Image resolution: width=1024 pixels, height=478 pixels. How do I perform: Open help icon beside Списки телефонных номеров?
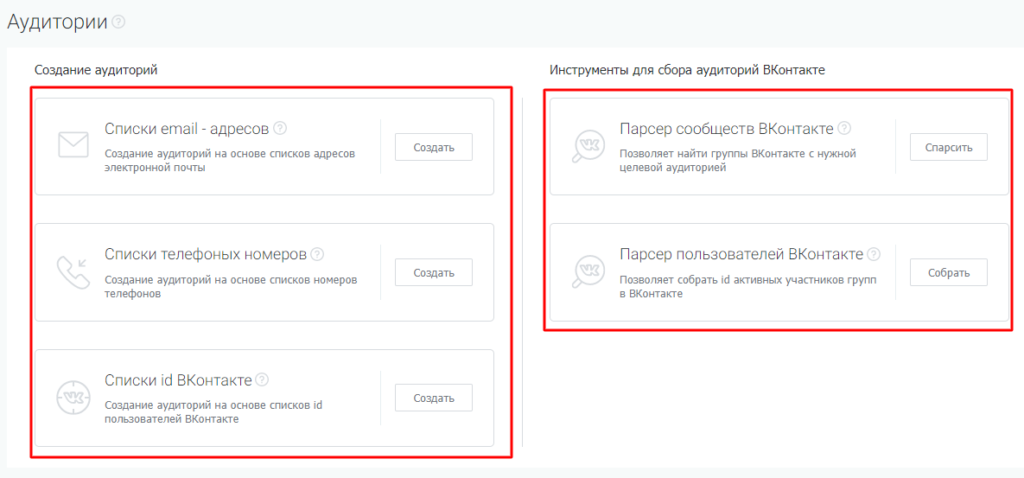point(317,254)
